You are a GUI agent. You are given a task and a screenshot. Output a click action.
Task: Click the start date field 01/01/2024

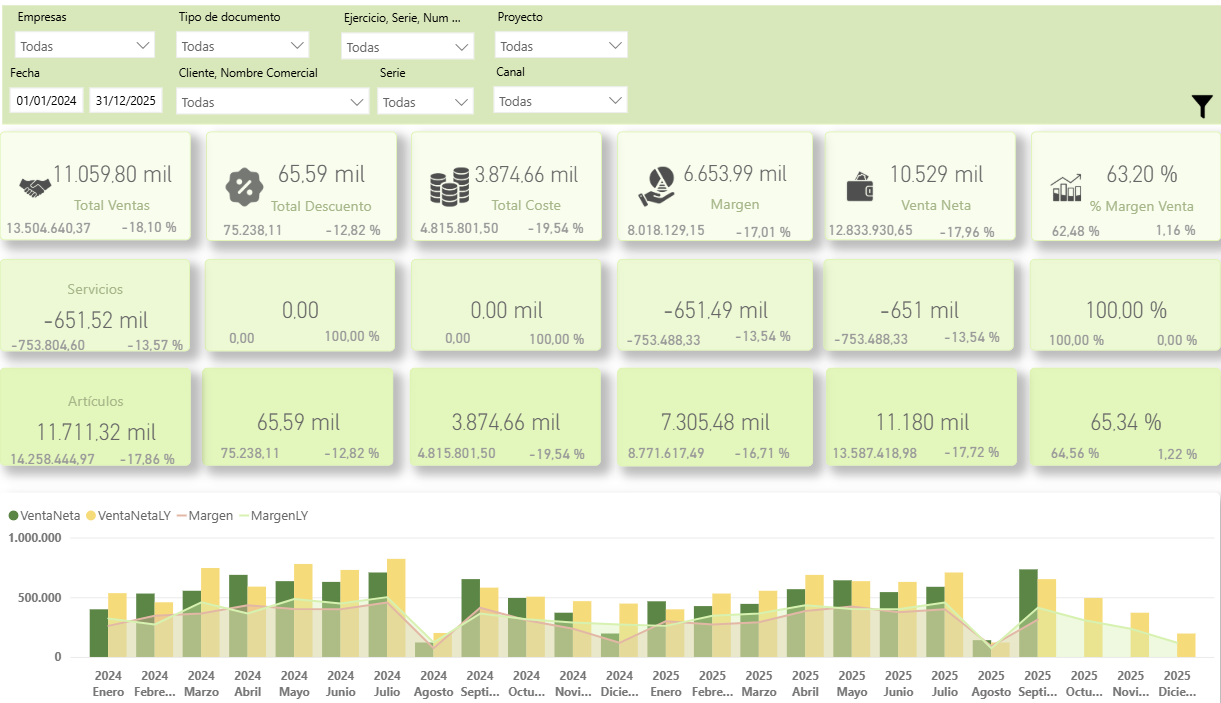[47, 101]
